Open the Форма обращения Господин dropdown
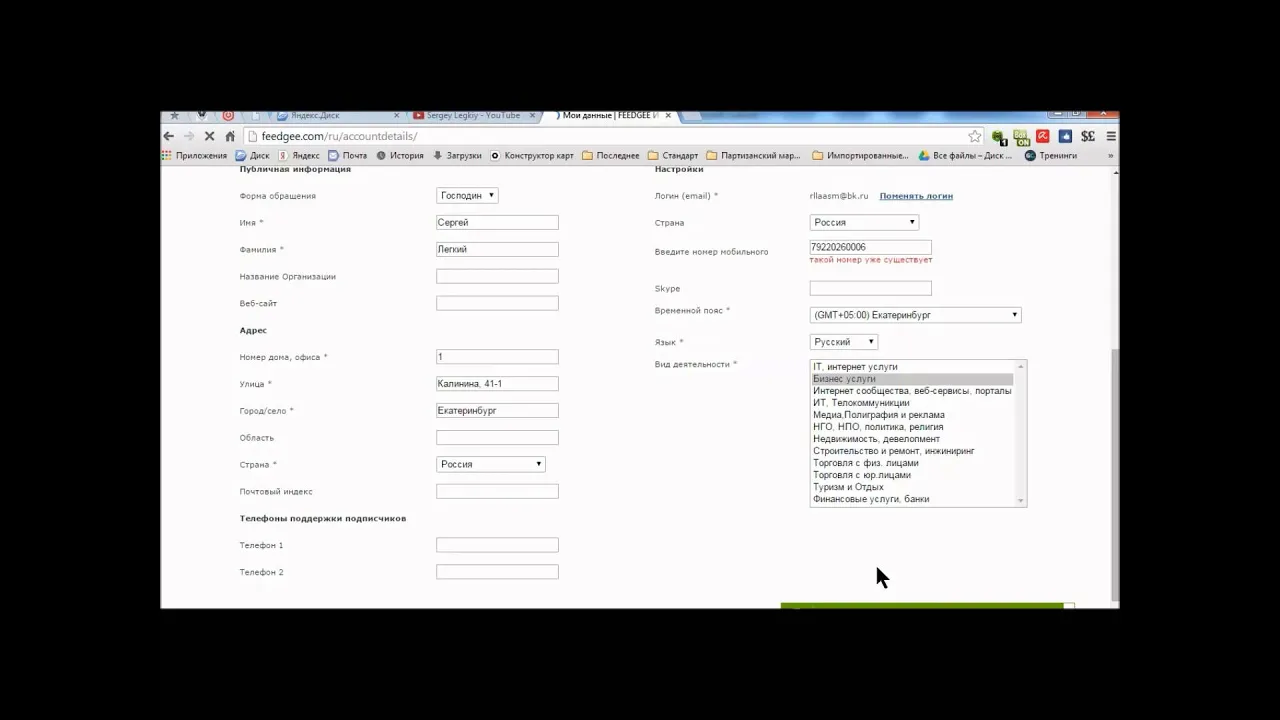 [467, 196]
